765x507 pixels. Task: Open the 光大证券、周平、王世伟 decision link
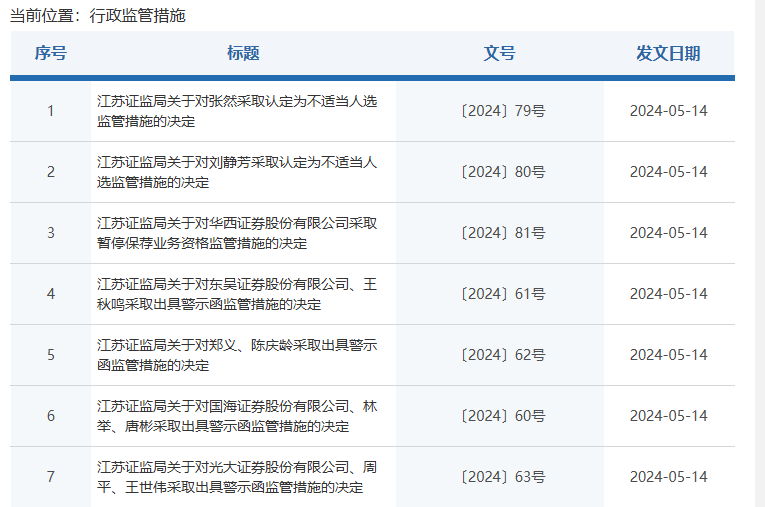pos(237,477)
